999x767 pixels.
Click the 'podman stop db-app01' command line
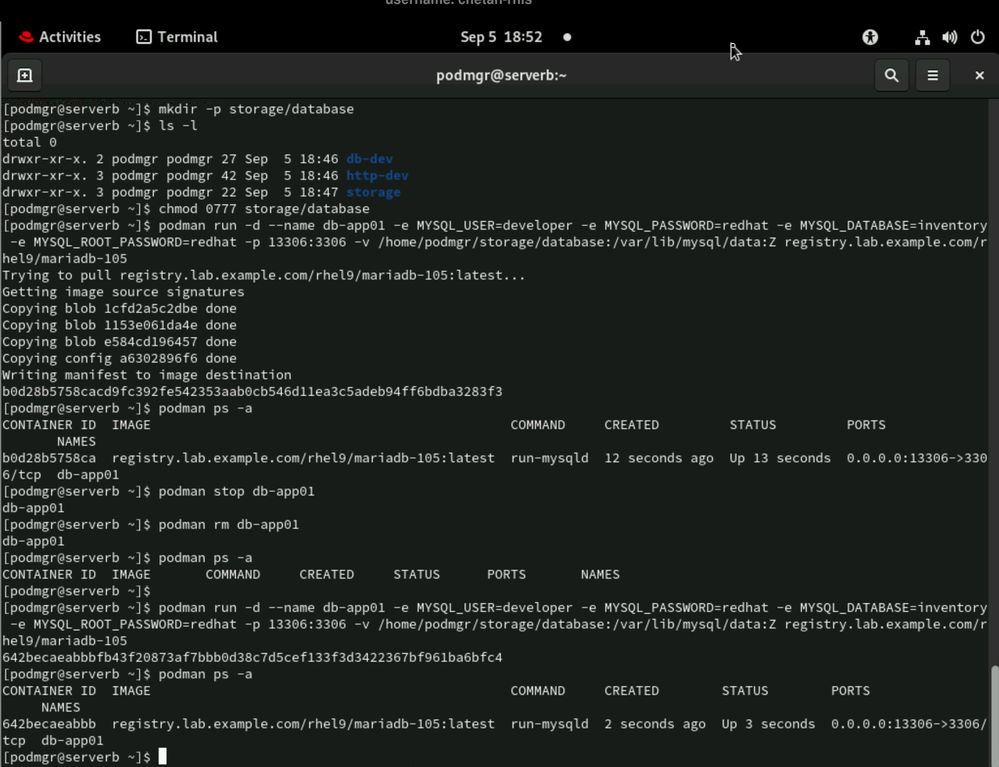pyautogui.click(x=236, y=491)
